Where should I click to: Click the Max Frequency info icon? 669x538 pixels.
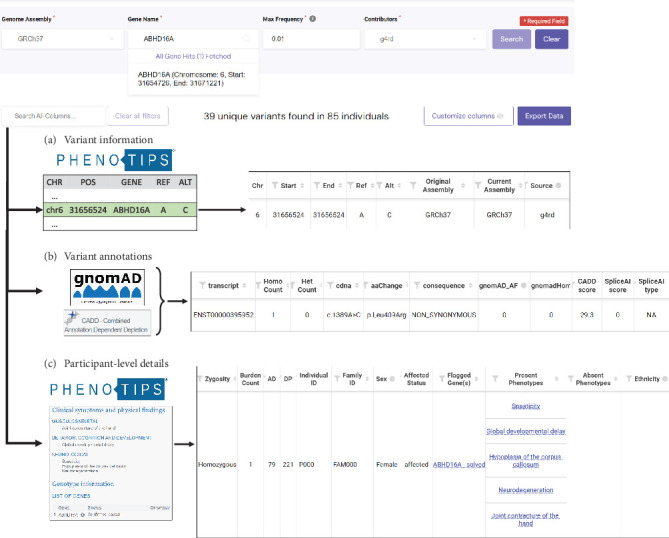tap(313, 19)
